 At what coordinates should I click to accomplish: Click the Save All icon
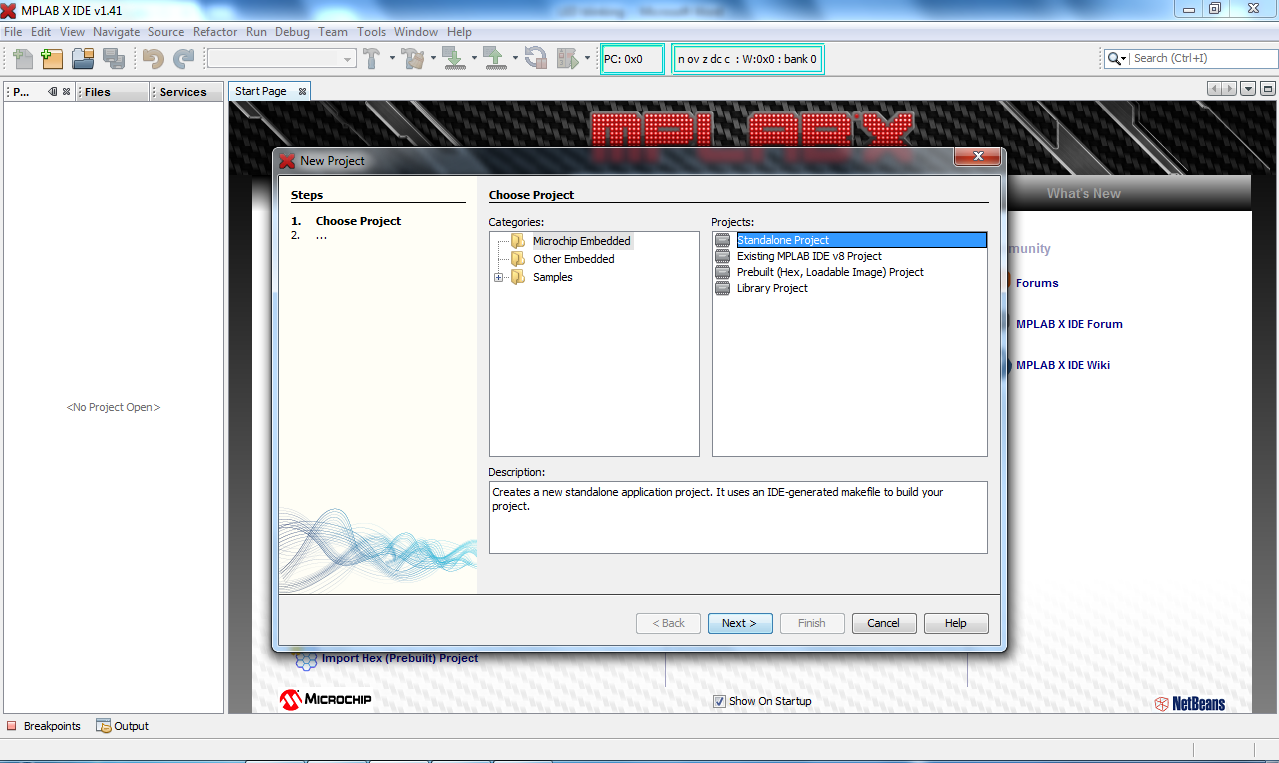(x=114, y=58)
